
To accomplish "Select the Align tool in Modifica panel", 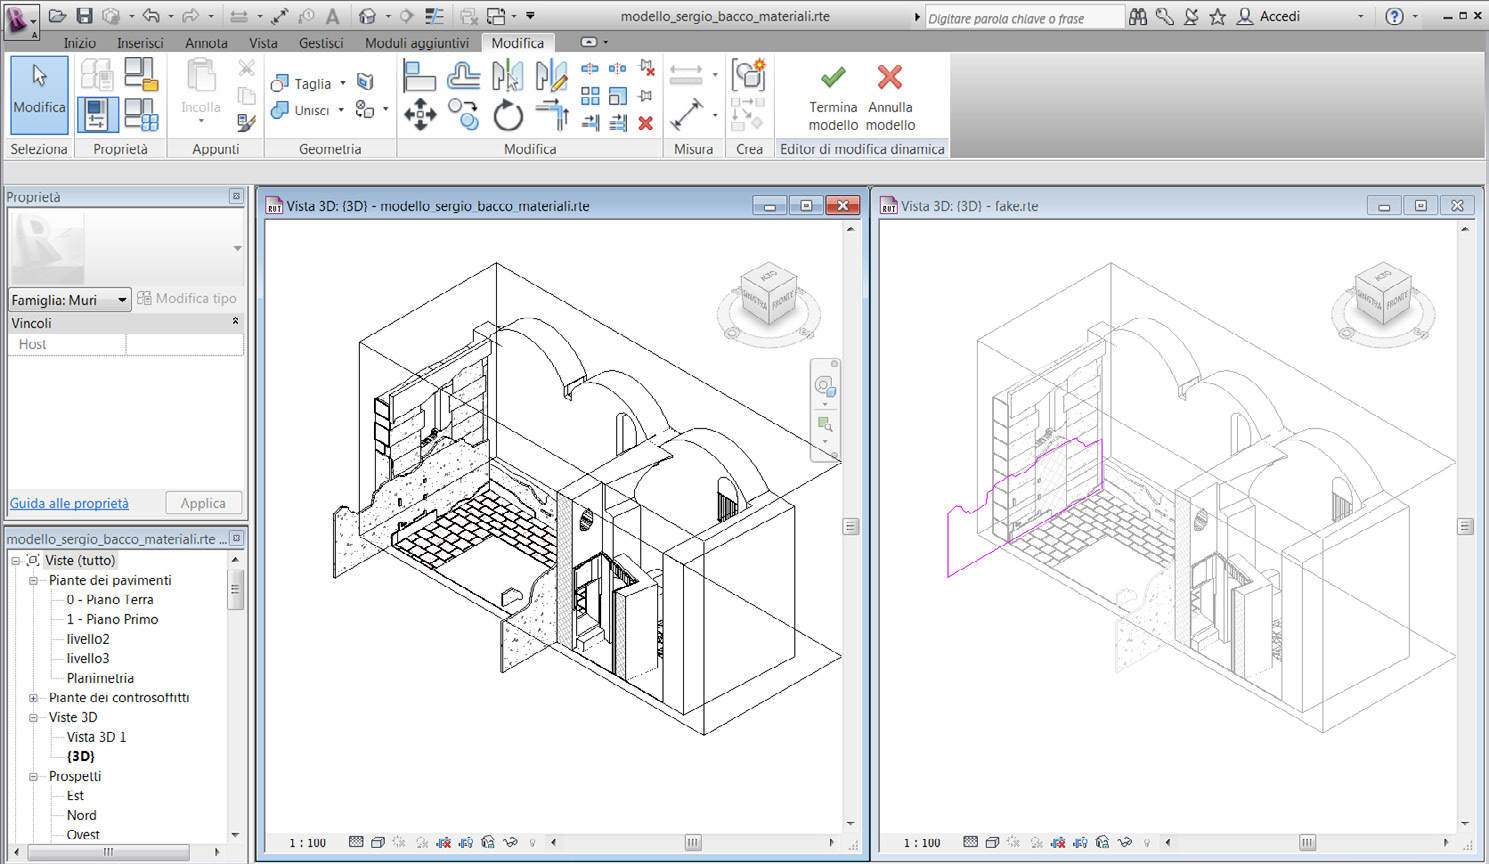I will pos(420,75).
